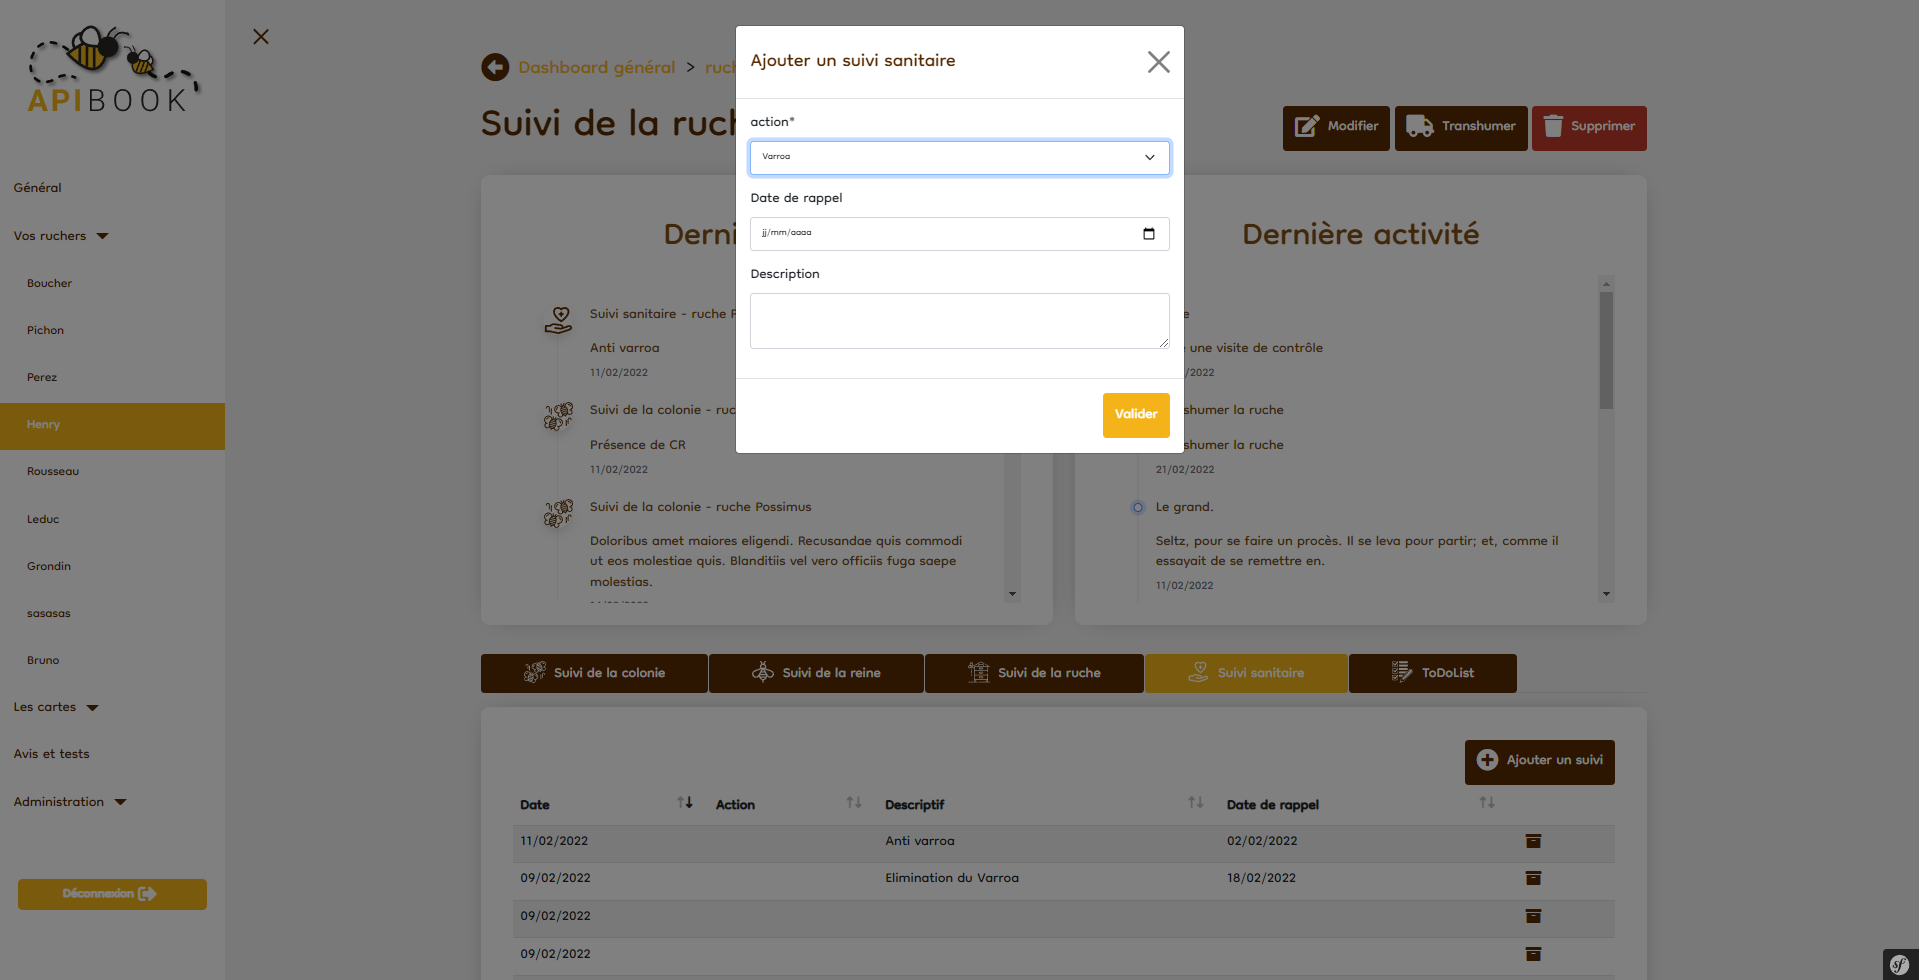Expand the Les cartes menu
Viewport: 1919px width, 980px height.
(55, 707)
